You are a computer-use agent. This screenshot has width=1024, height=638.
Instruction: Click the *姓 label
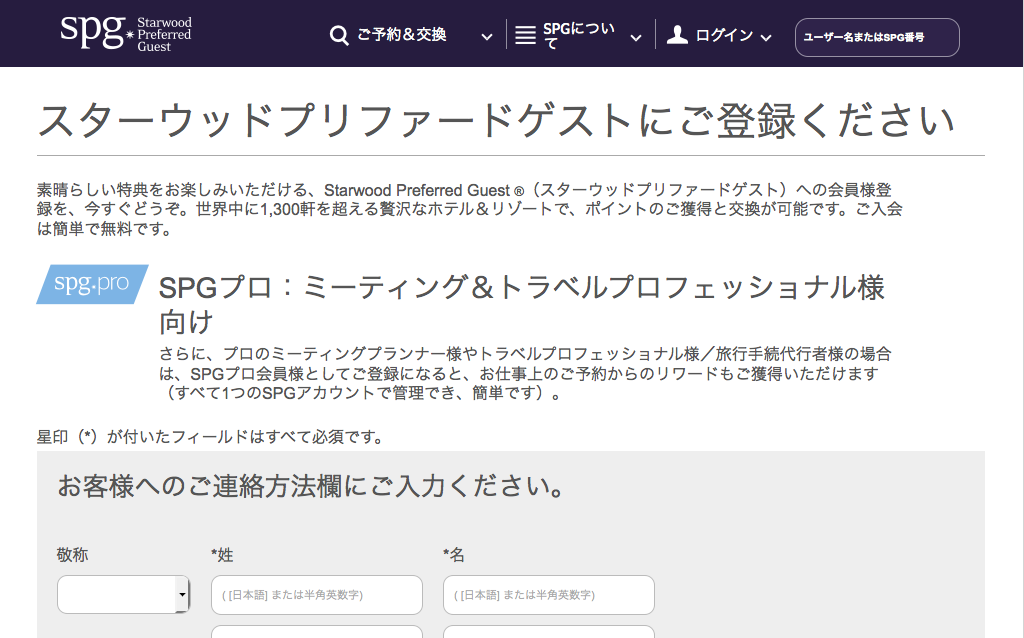tap(222, 555)
